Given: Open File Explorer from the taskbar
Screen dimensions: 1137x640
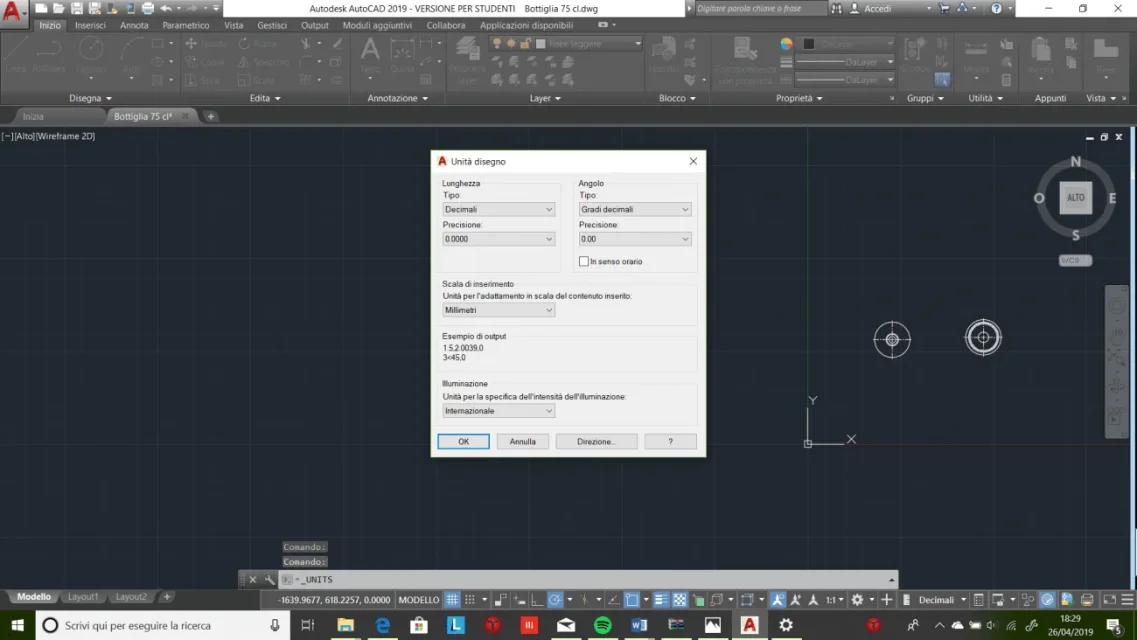Looking at the screenshot, I should 345,625.
